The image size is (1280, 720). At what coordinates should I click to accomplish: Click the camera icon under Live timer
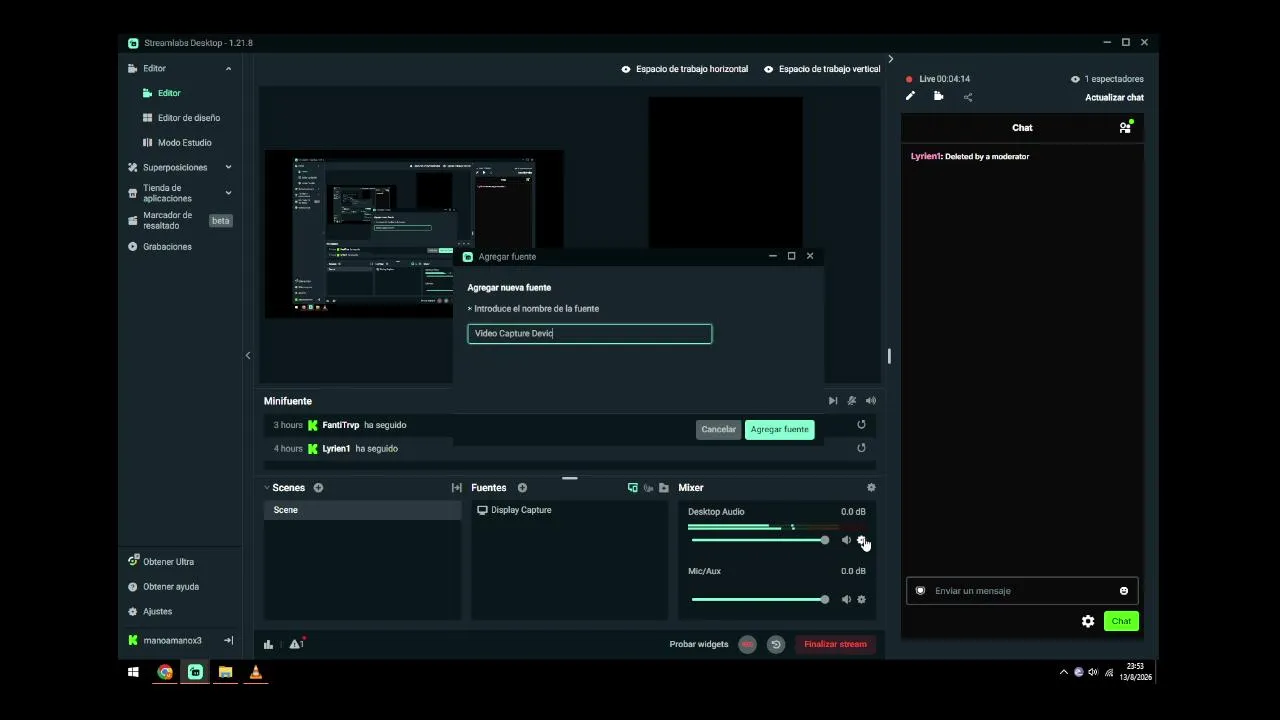point(938,97)
